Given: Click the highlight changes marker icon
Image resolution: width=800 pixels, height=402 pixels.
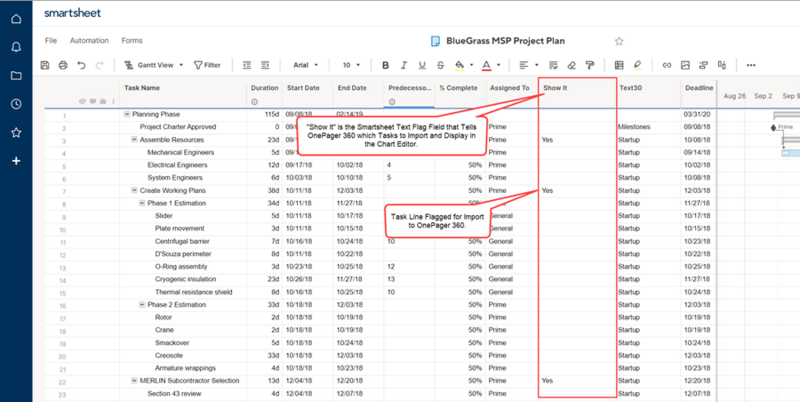Looking at the screenshot, I should [637, 65].
